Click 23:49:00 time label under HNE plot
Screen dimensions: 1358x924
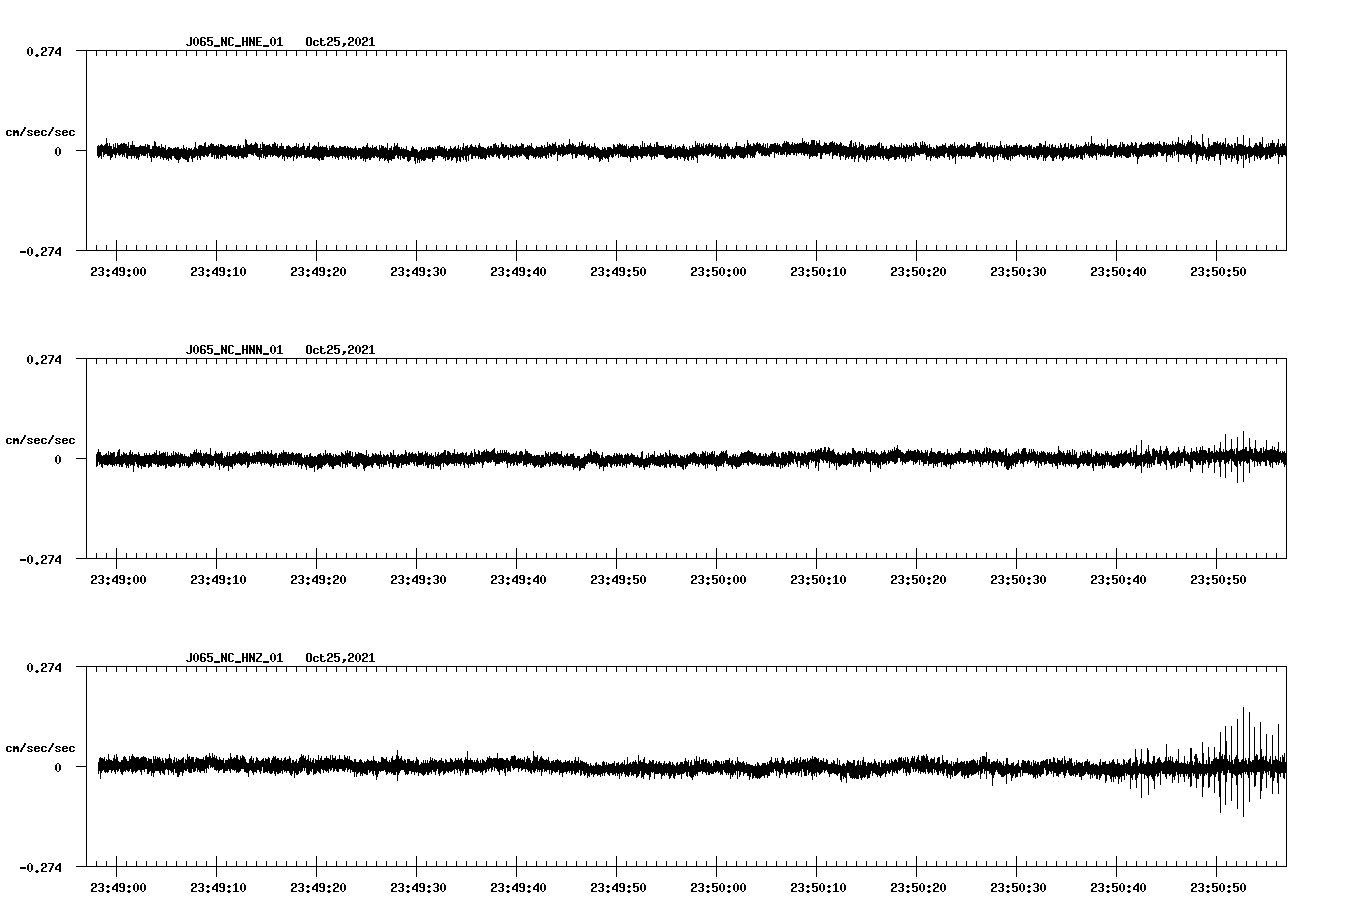118,271
